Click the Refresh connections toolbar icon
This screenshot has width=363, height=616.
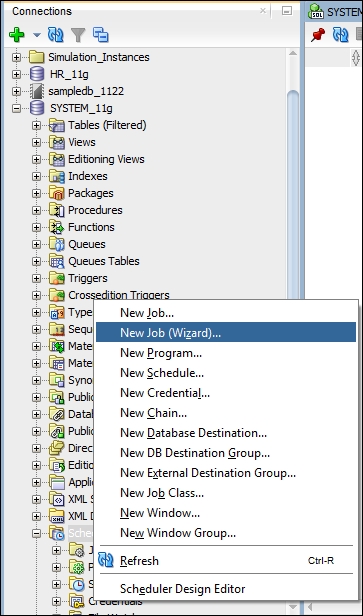tap(55, 35)
